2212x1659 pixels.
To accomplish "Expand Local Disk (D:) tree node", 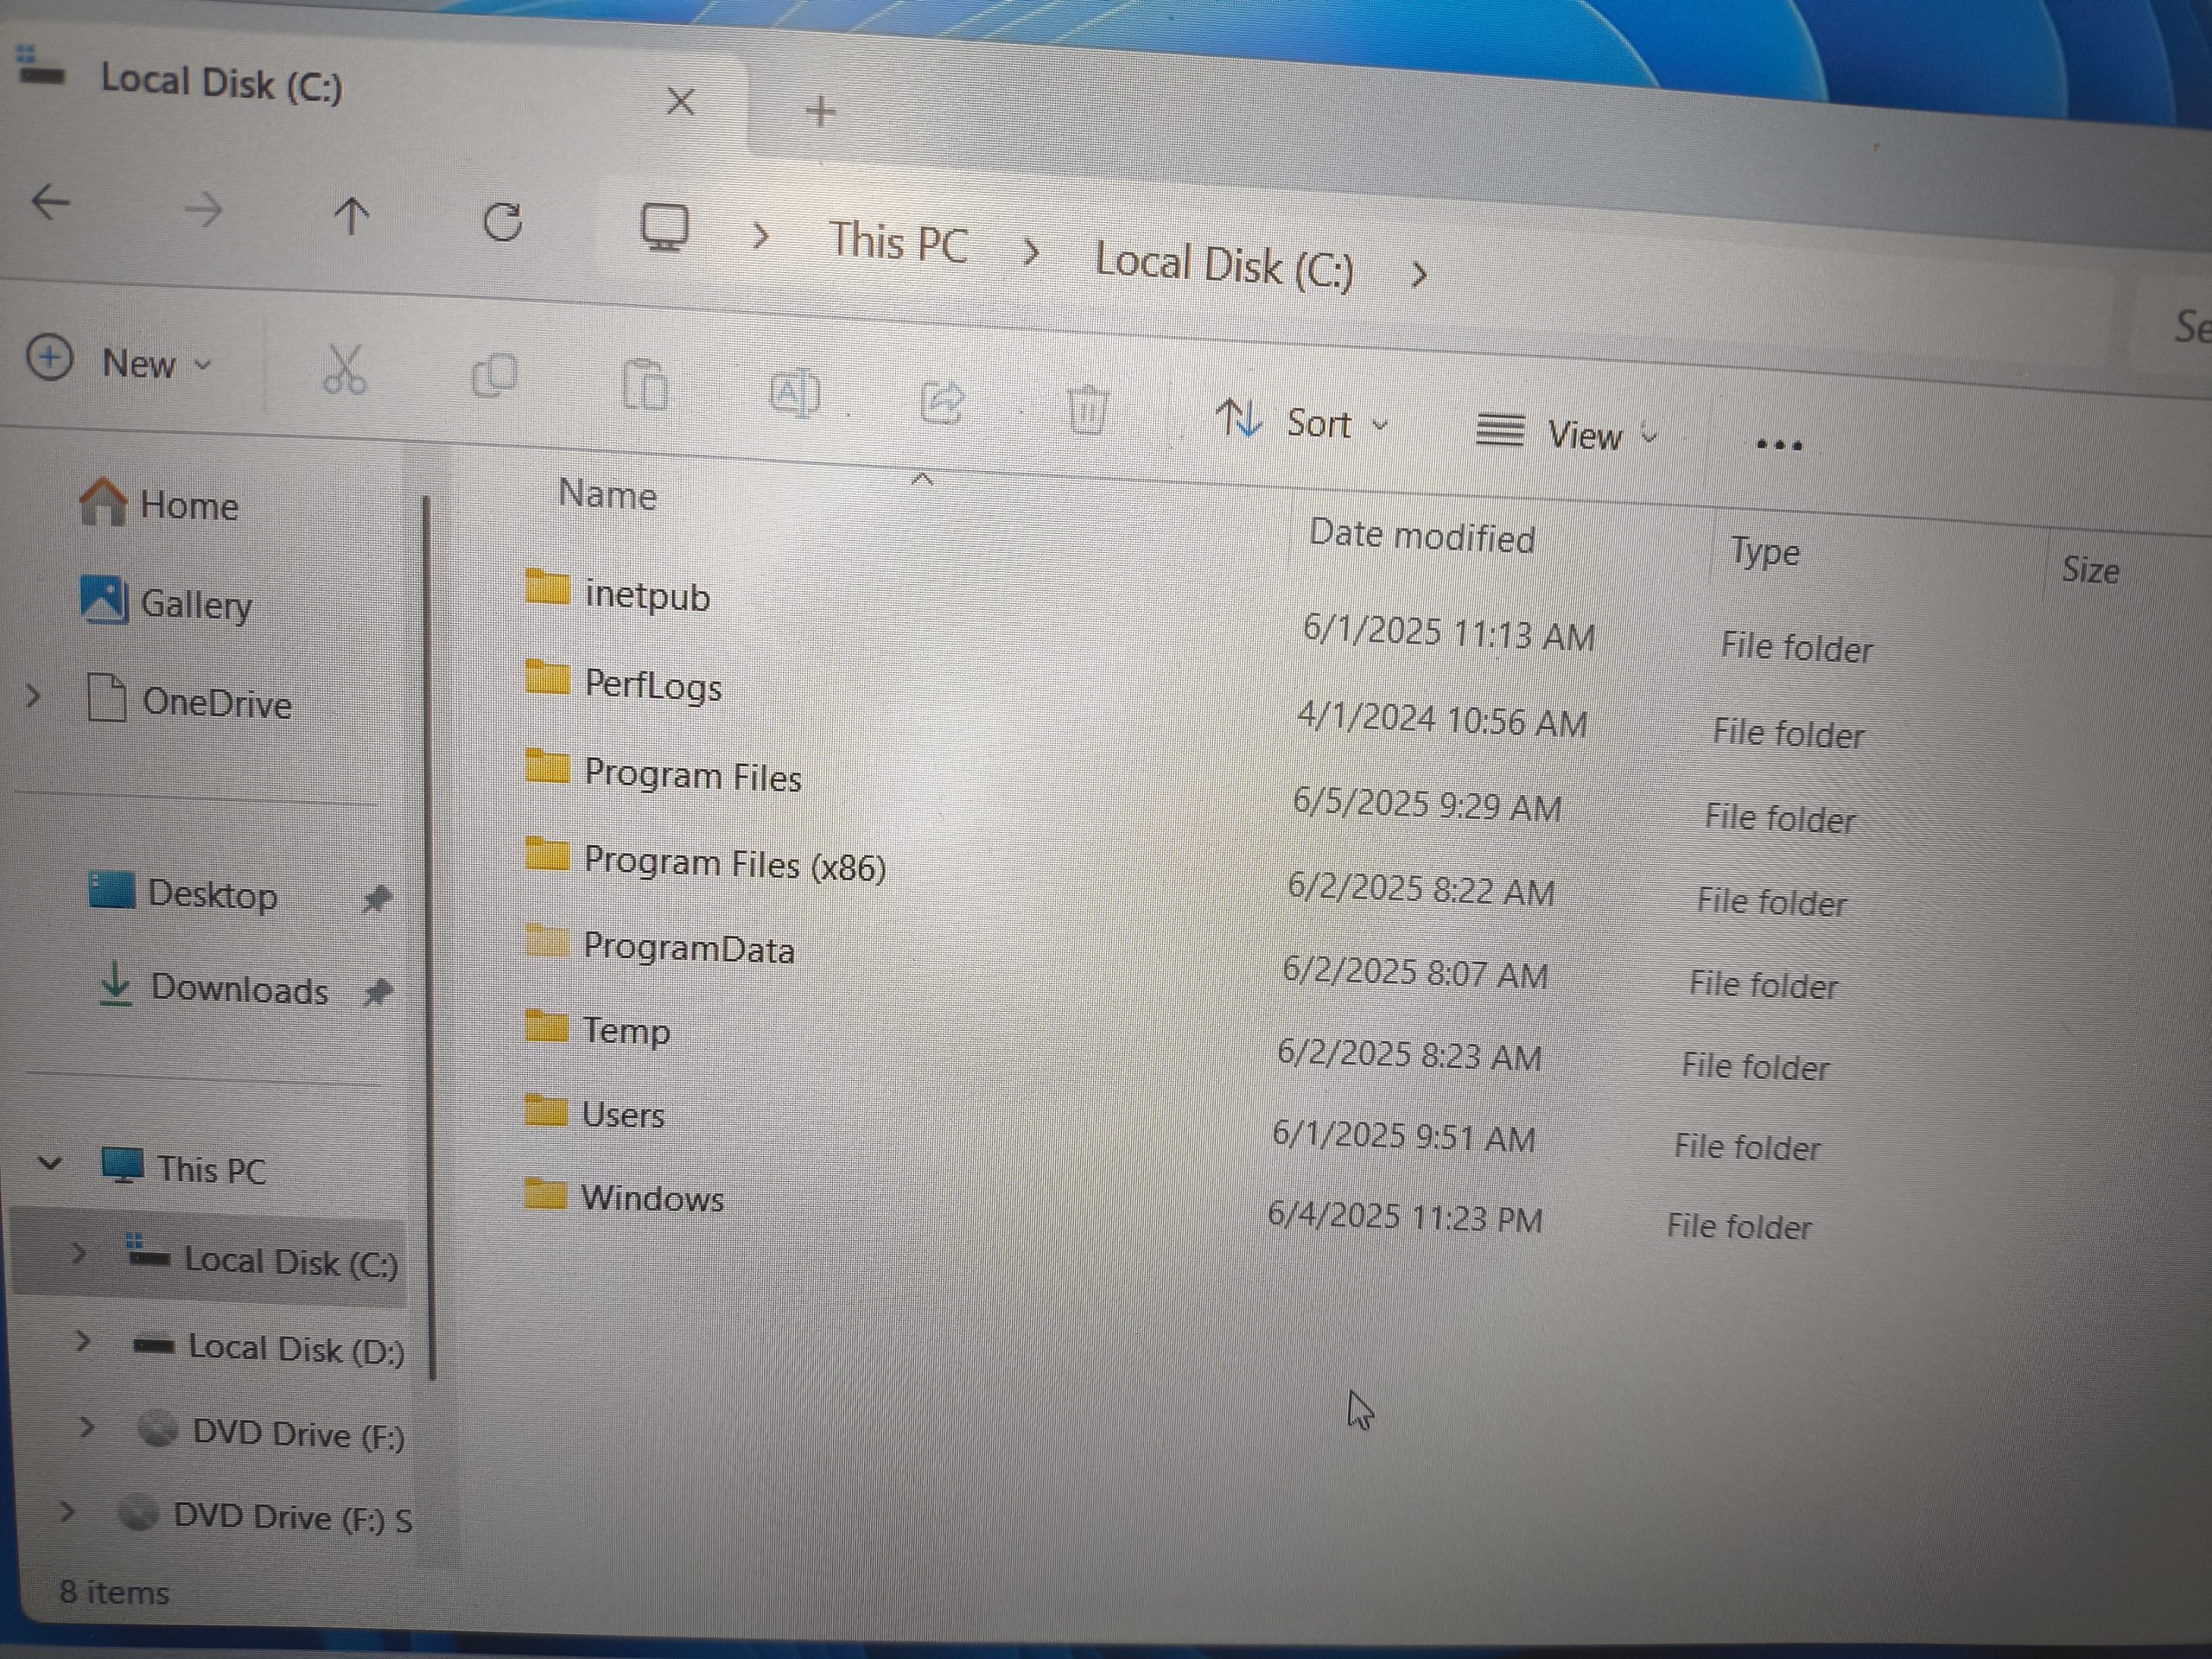I will pyautogui.click(x=83, y=1341).
